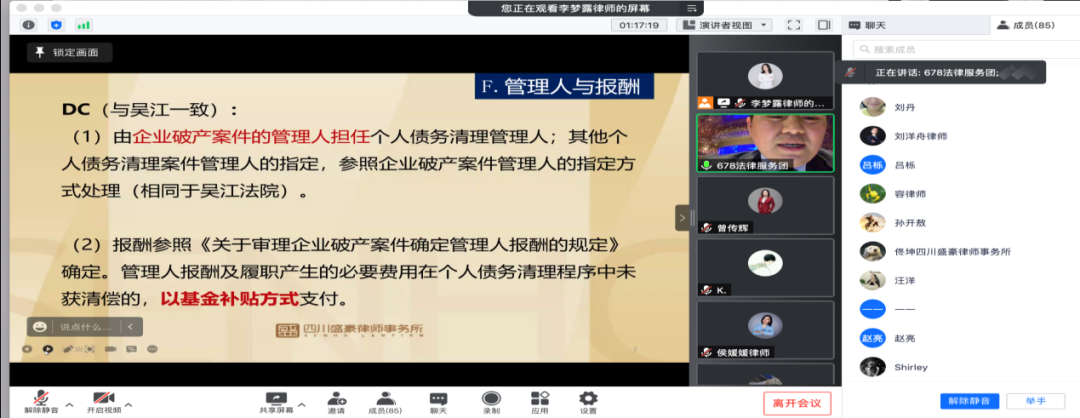Open the slide more-options ellipsis icon
This screenshot has width=1080, height=418.
(x=152, y=349)
